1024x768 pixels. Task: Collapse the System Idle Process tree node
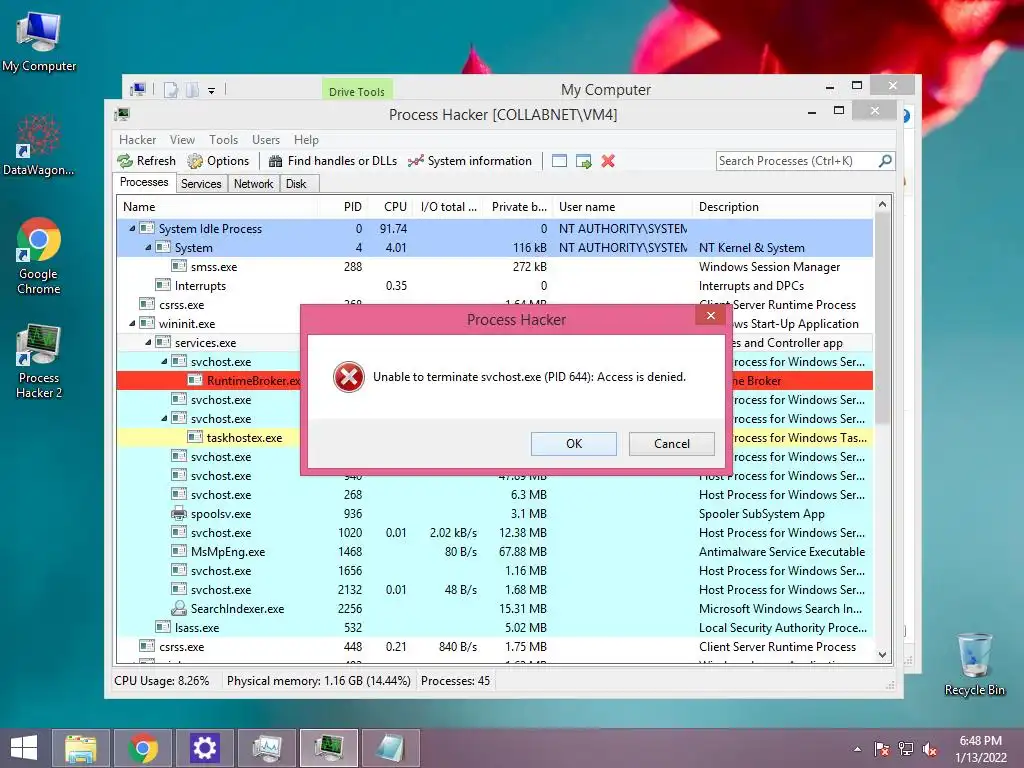pyautogui.click(x=133, y=229)
